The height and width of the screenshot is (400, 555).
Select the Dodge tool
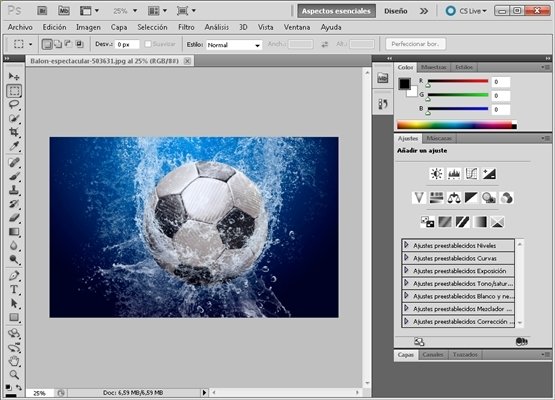click(x=14, y=259)
